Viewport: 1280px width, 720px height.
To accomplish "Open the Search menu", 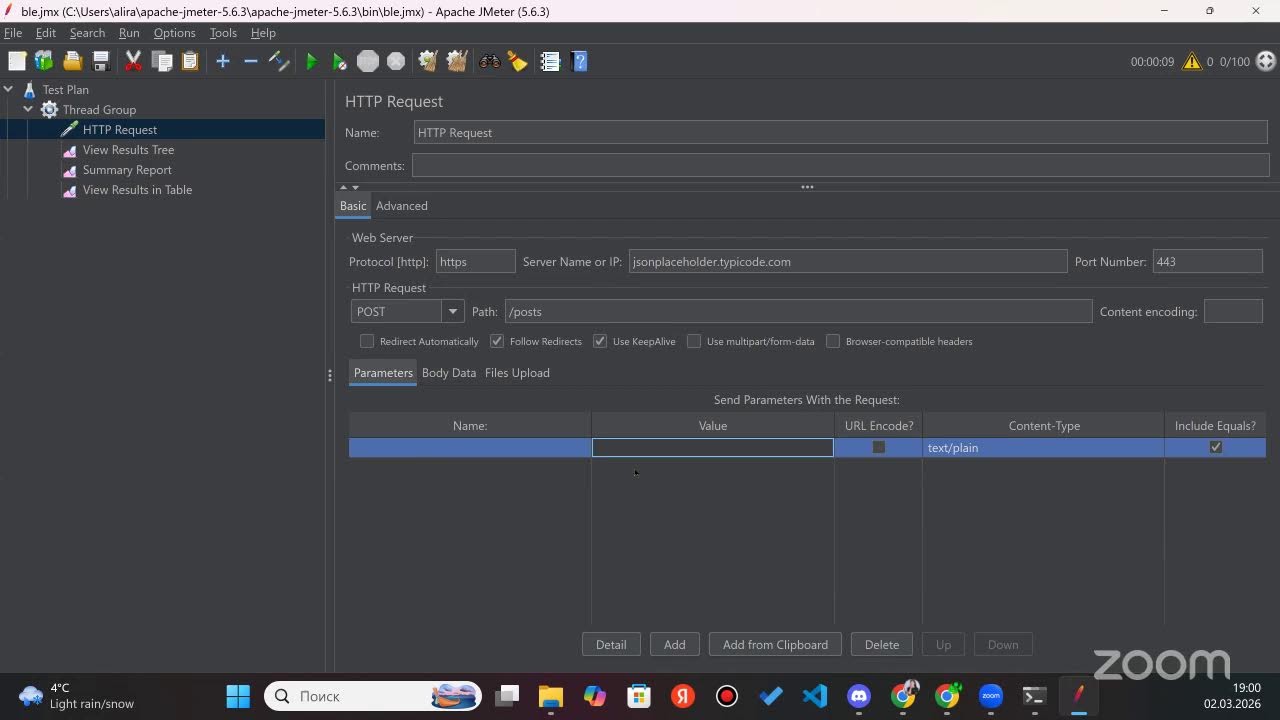I will (x=87, y=33).
